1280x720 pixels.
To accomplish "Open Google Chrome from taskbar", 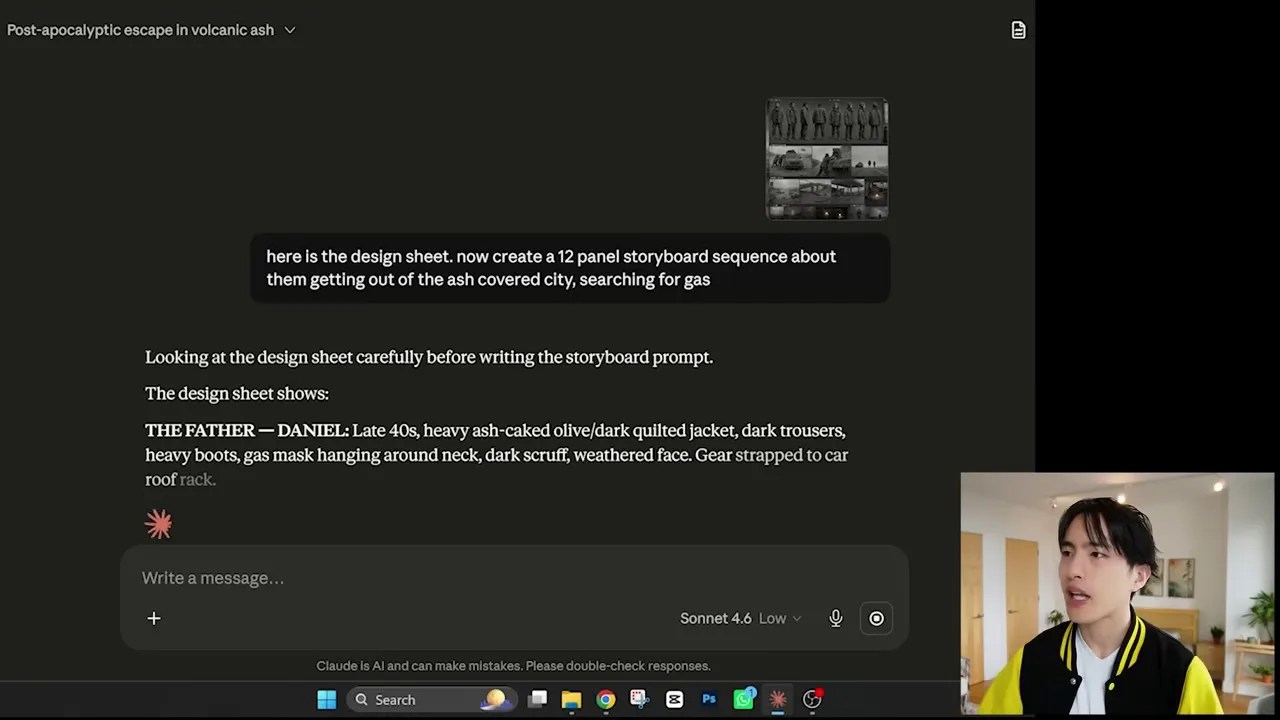I will [x=606, y=699].
